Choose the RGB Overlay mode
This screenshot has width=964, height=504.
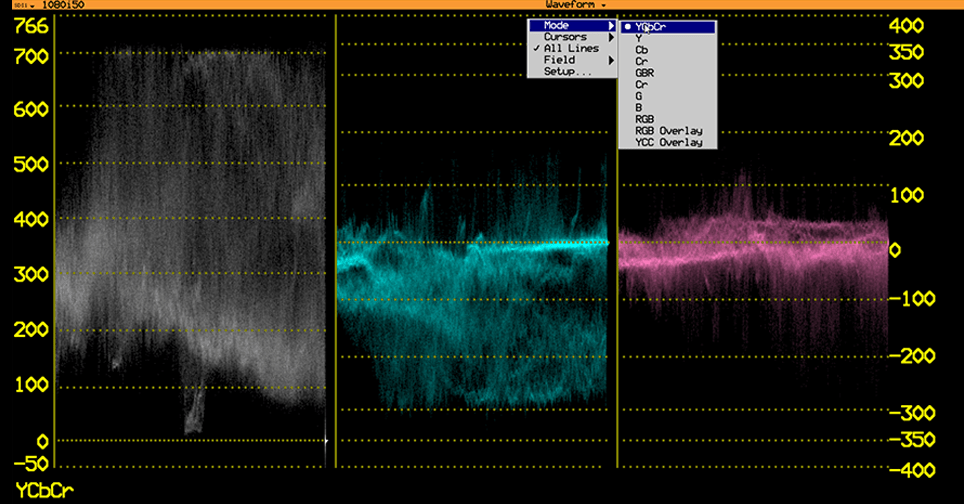(x=668, y=131)
